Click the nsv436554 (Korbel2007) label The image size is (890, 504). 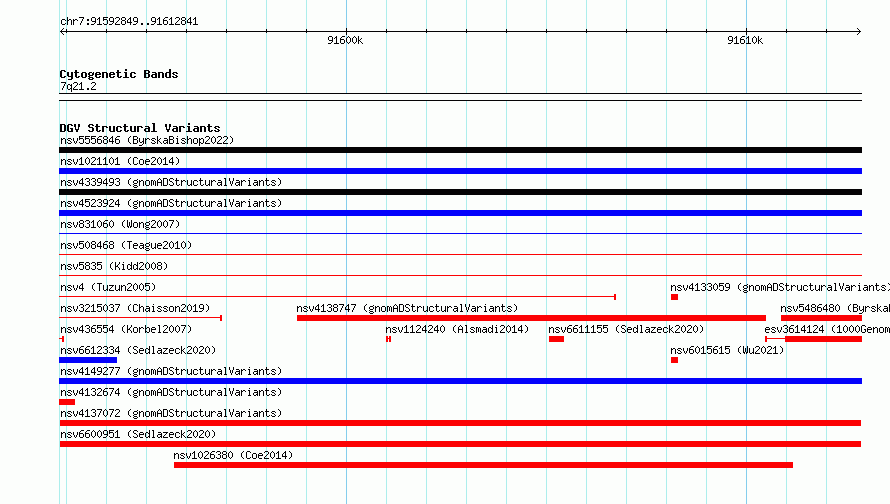pos(126,329)
